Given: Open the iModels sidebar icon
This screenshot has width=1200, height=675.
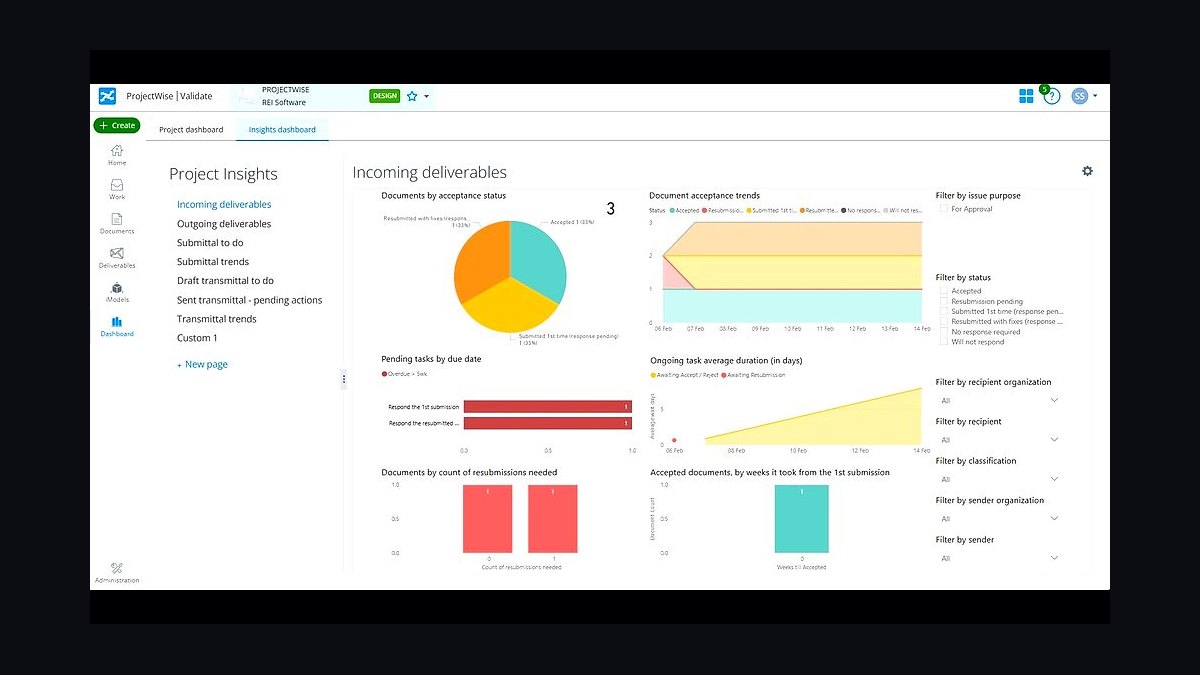Looking at the screenshot, I should [117, 292].
